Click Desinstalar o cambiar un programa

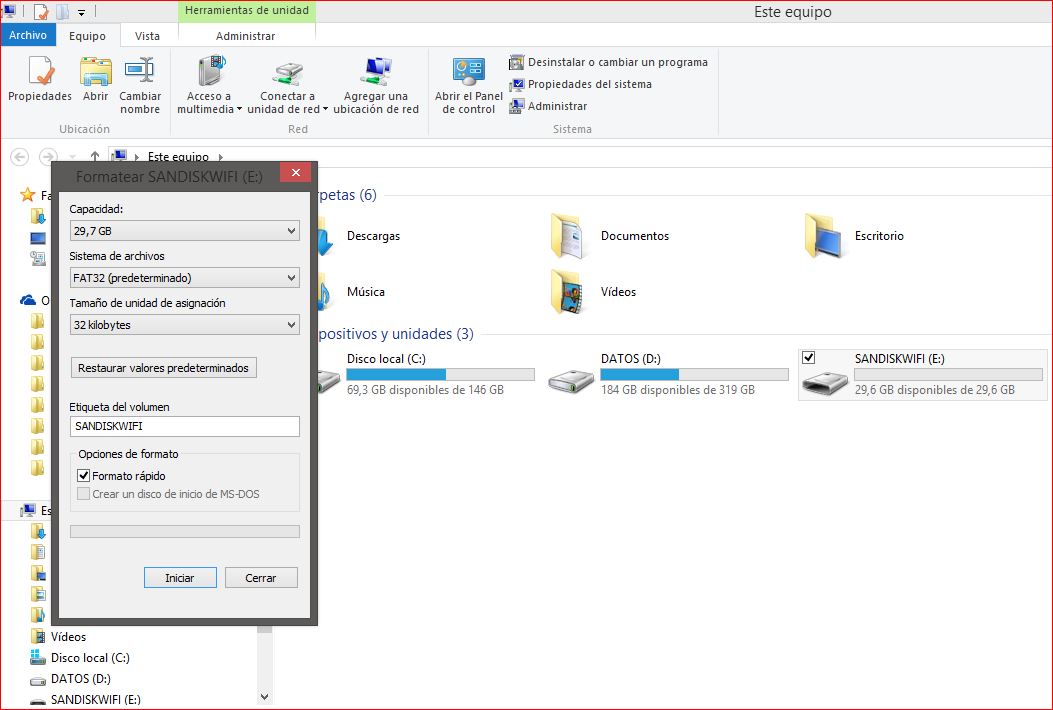(617, 62)
